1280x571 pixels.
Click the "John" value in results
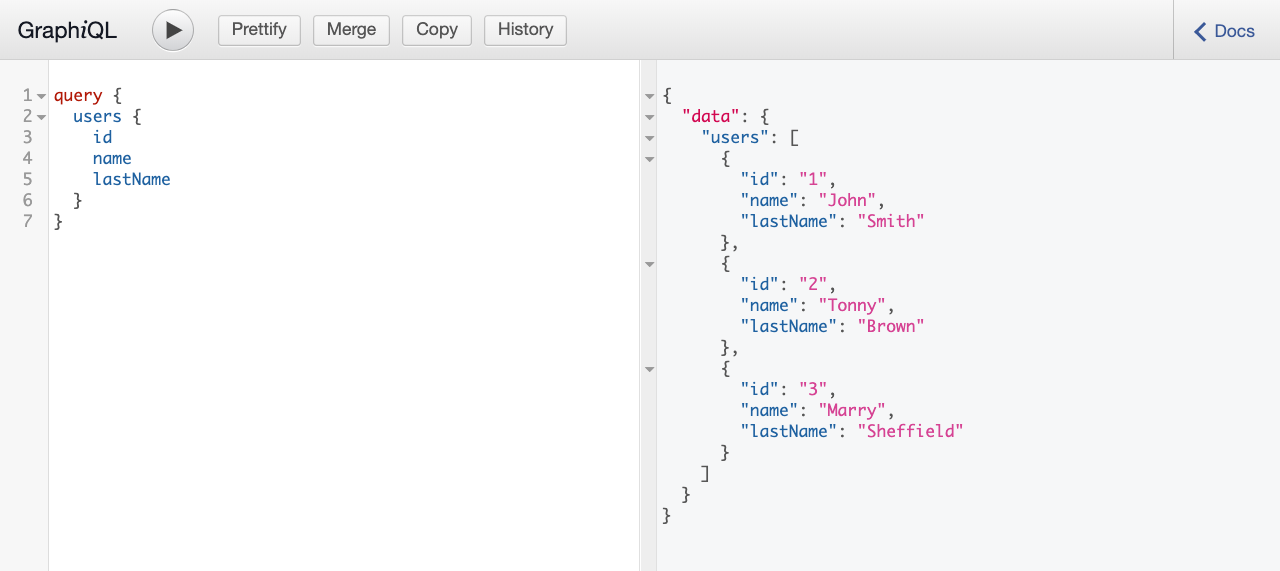[848, 201]
